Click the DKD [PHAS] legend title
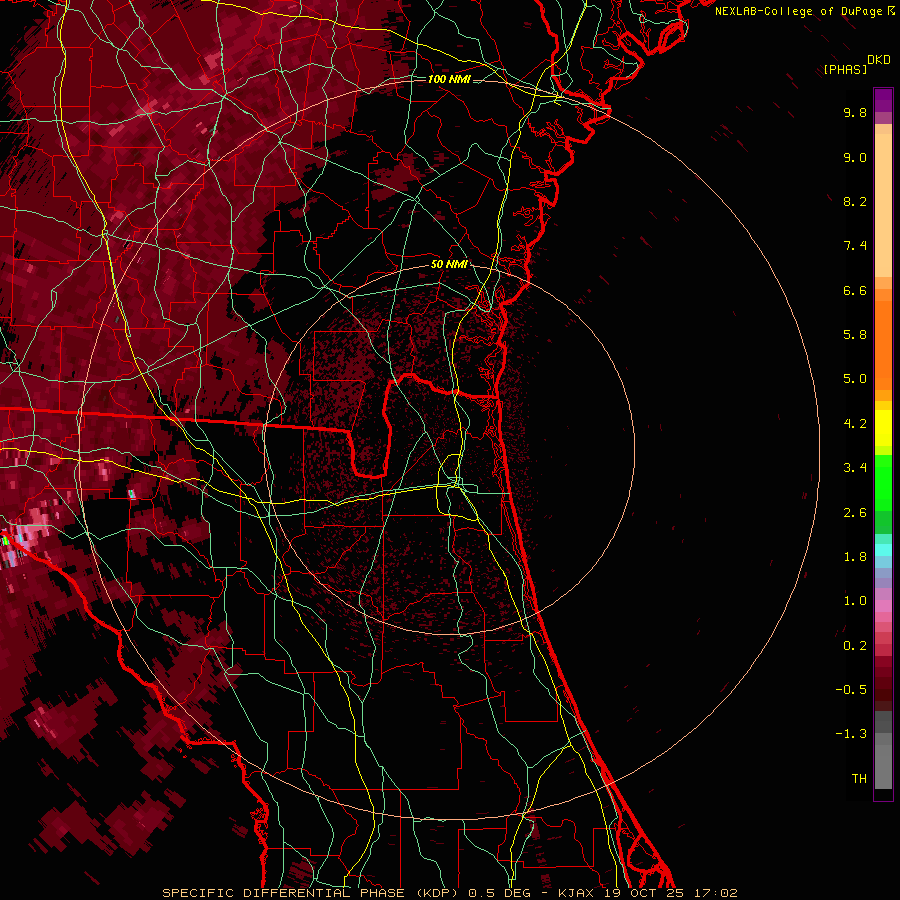 coord(856,64)
